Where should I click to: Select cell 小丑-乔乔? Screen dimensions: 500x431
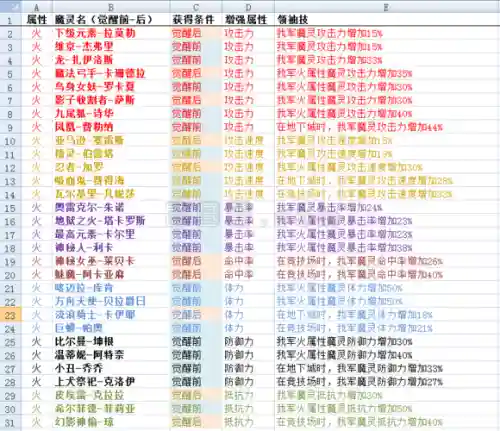click(x=111, y=369)
